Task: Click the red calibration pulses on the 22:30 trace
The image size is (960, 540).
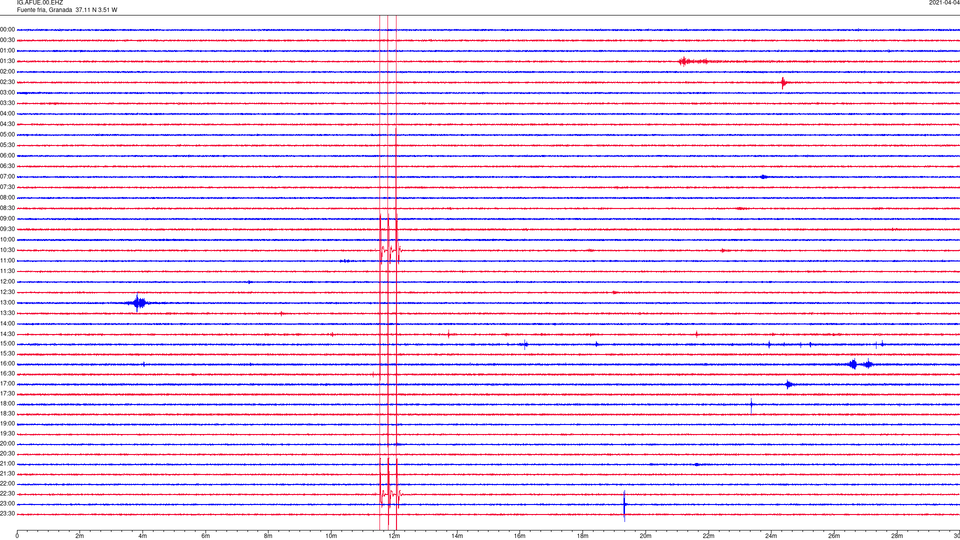Action: [x=390, y=493]
